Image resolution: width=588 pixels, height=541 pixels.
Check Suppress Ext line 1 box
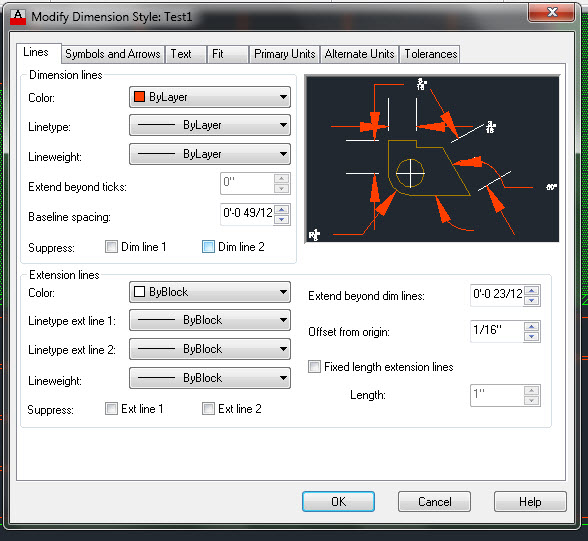click(111, 409)
